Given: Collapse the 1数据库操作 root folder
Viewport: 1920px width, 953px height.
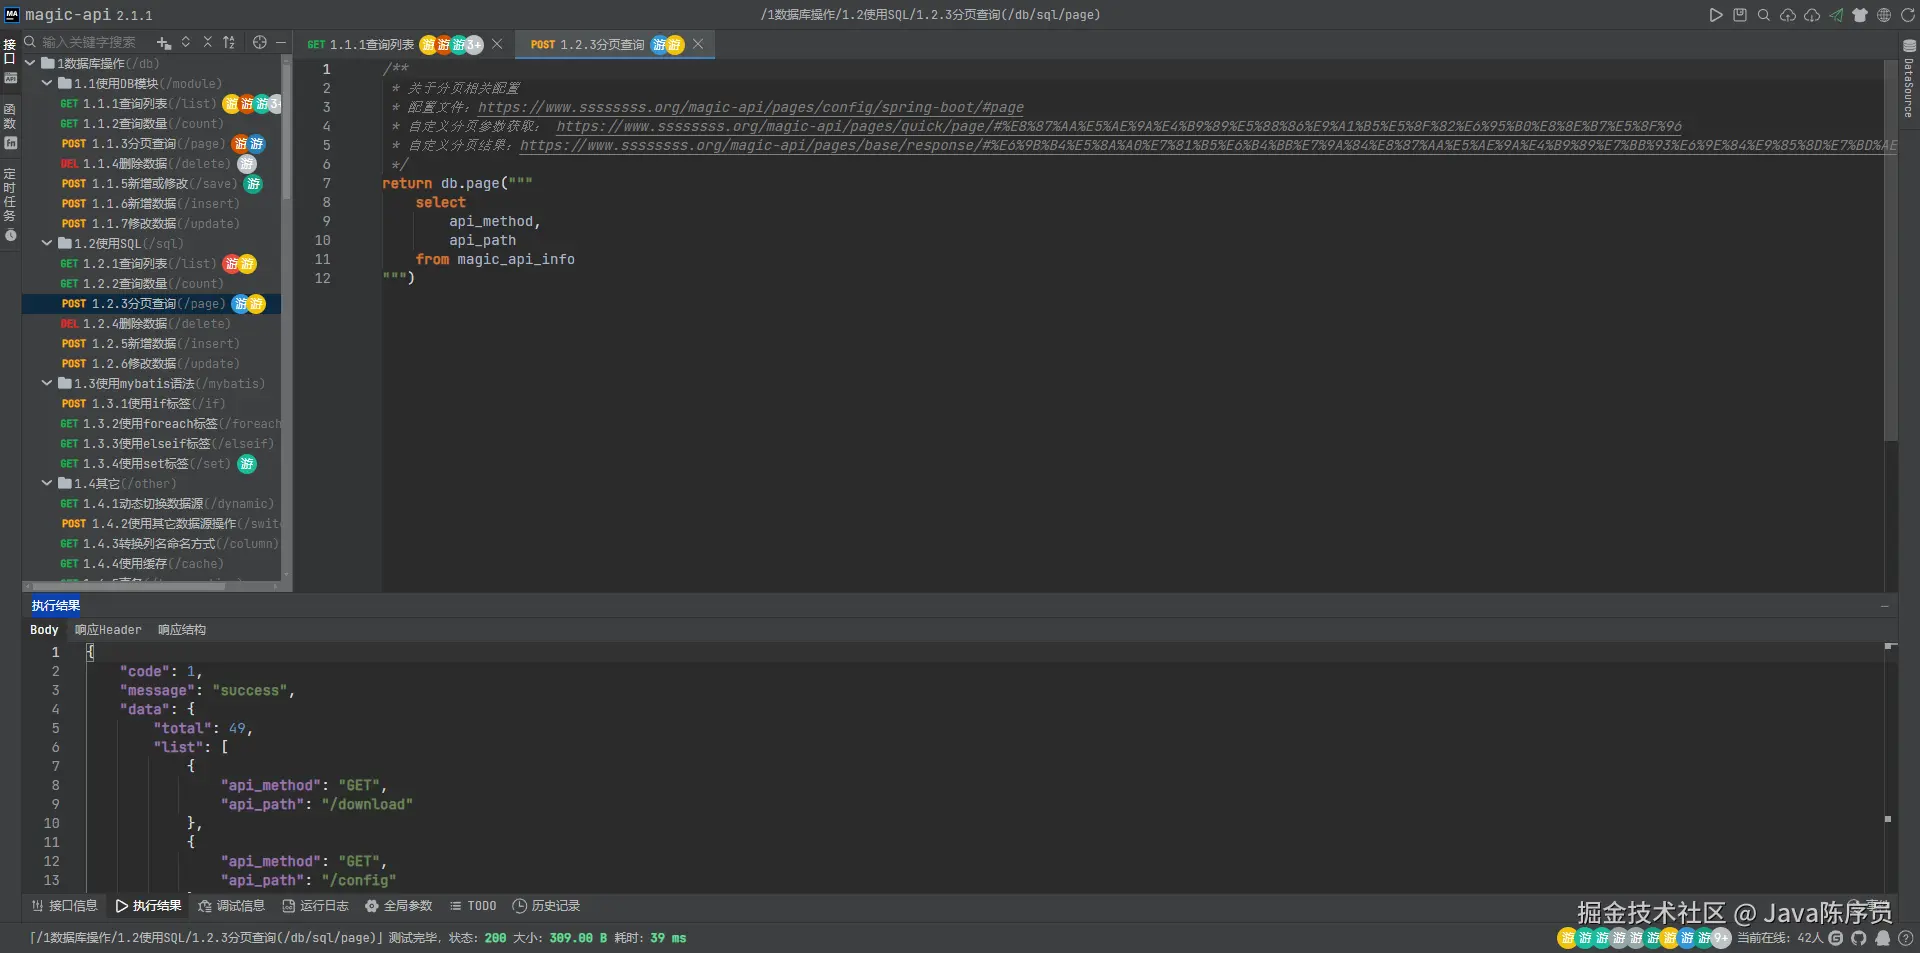Looking at the screenshot, I should 30,63.
